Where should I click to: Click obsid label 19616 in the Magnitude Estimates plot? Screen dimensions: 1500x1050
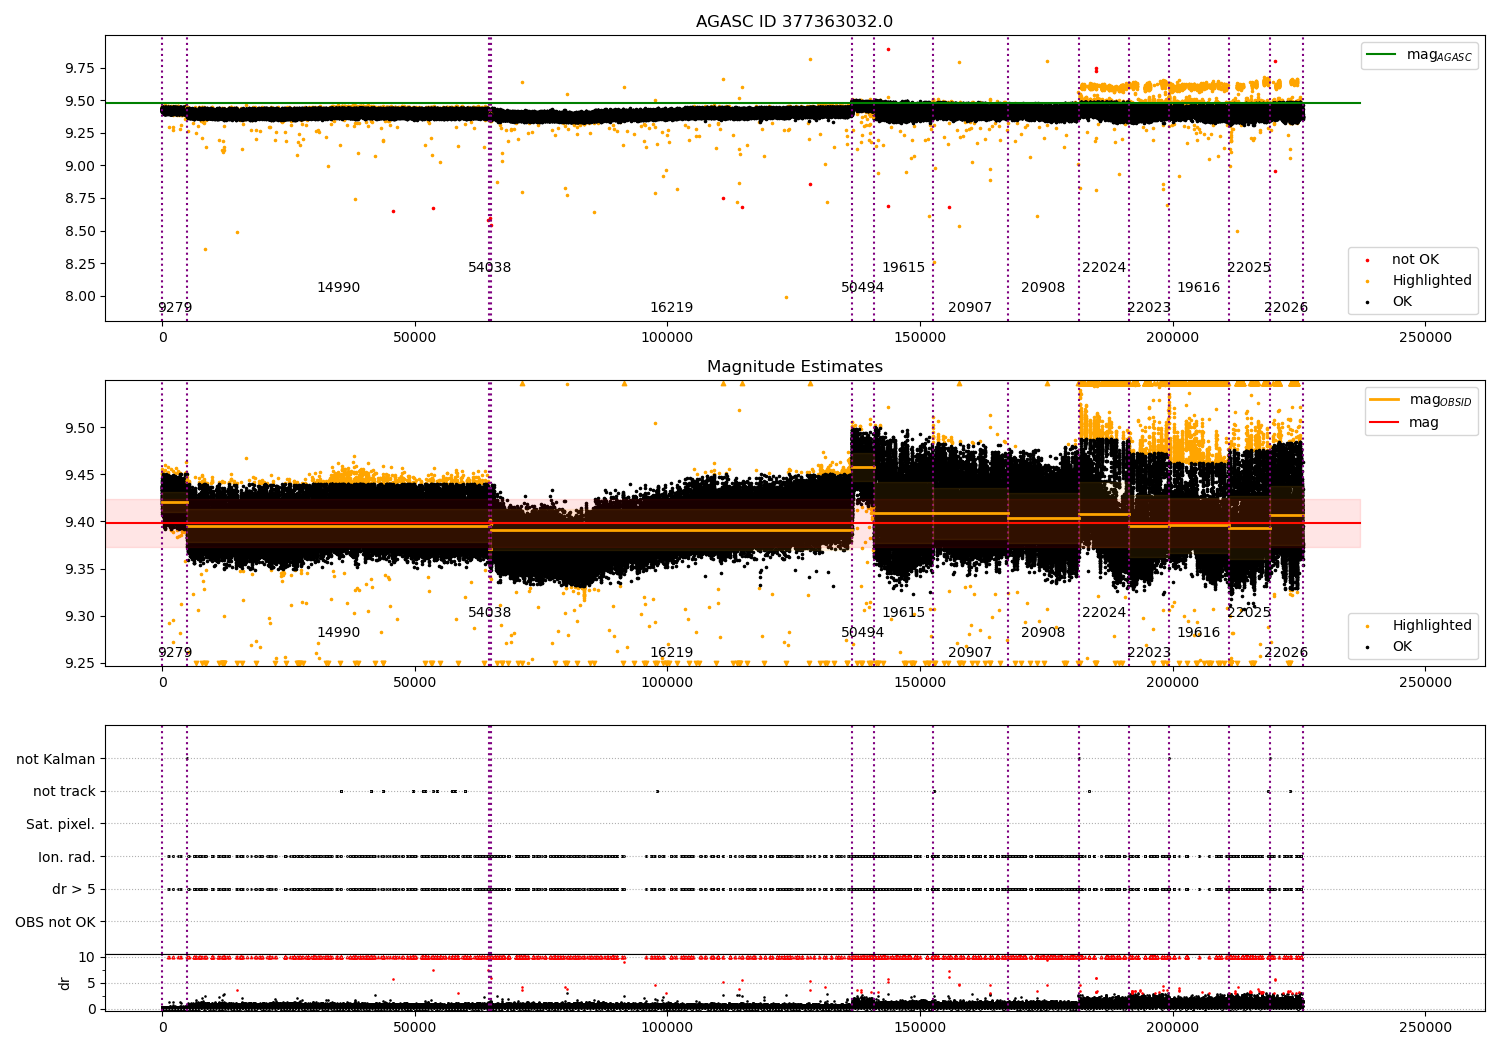click(x=1198, y=632)
